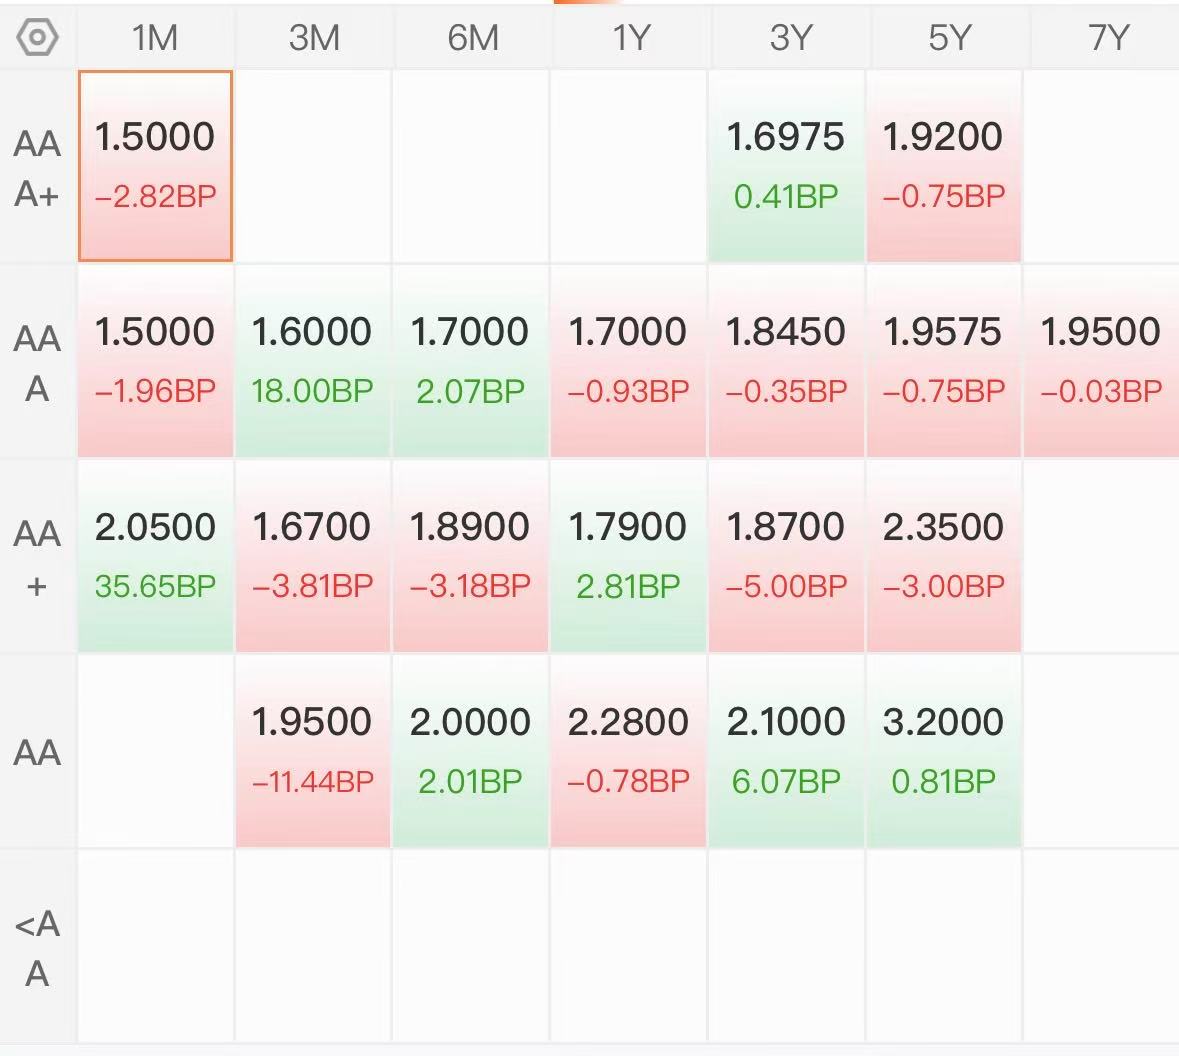The image size is (1179, 1056).
Task: Open AA+ 1M cell with 35.65BP
Action: (156, 557)
